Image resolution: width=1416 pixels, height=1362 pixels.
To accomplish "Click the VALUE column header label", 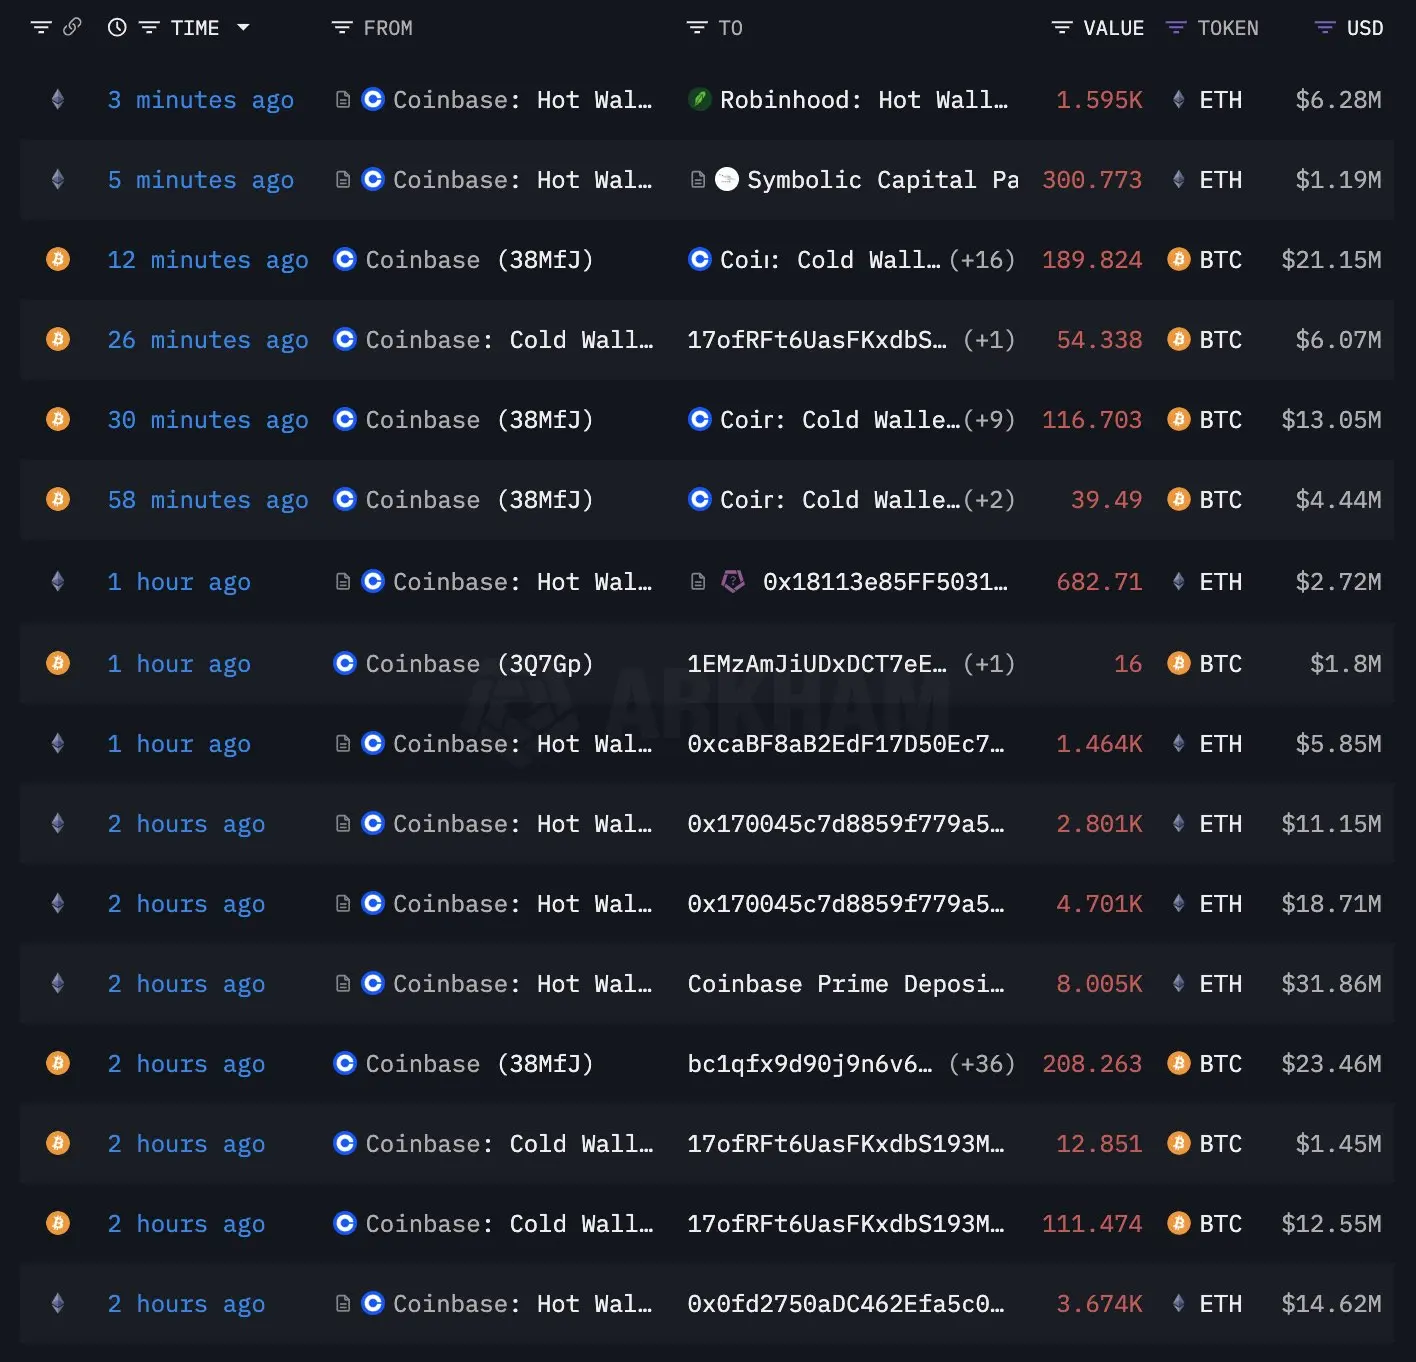I will [1114, 28].
